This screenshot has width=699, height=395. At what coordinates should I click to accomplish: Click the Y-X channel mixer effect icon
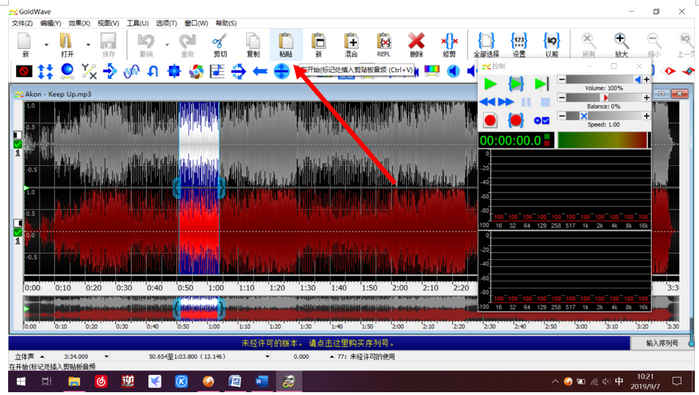(89, 71)
